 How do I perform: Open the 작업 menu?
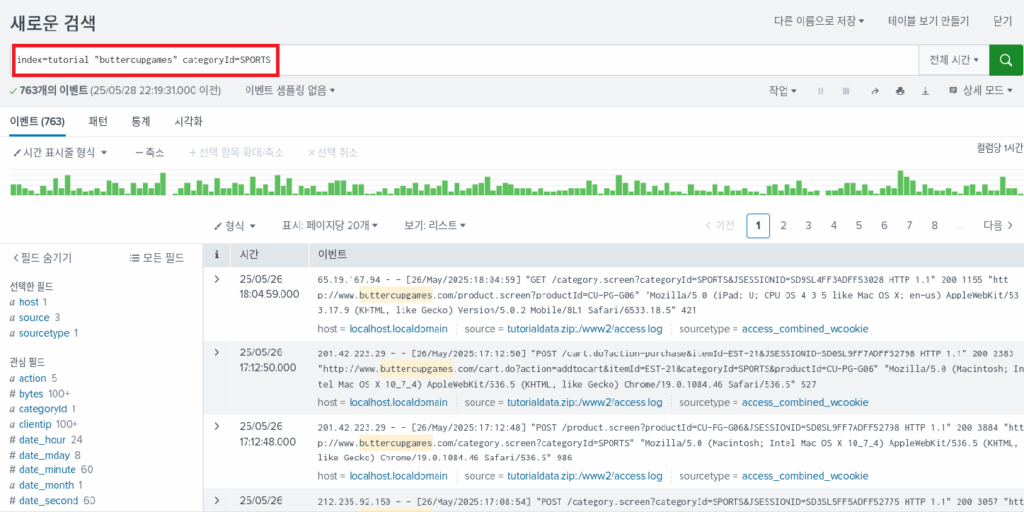click(782, 91)
